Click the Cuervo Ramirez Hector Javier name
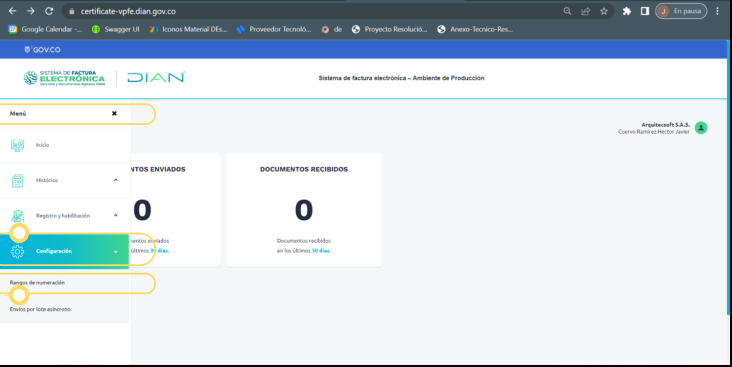This screenshot has width=732, height=367. 654,132
